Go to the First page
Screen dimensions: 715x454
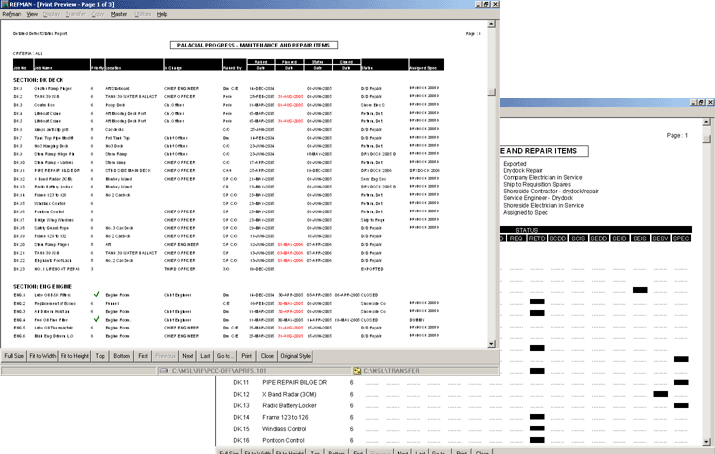pos(144,355)
